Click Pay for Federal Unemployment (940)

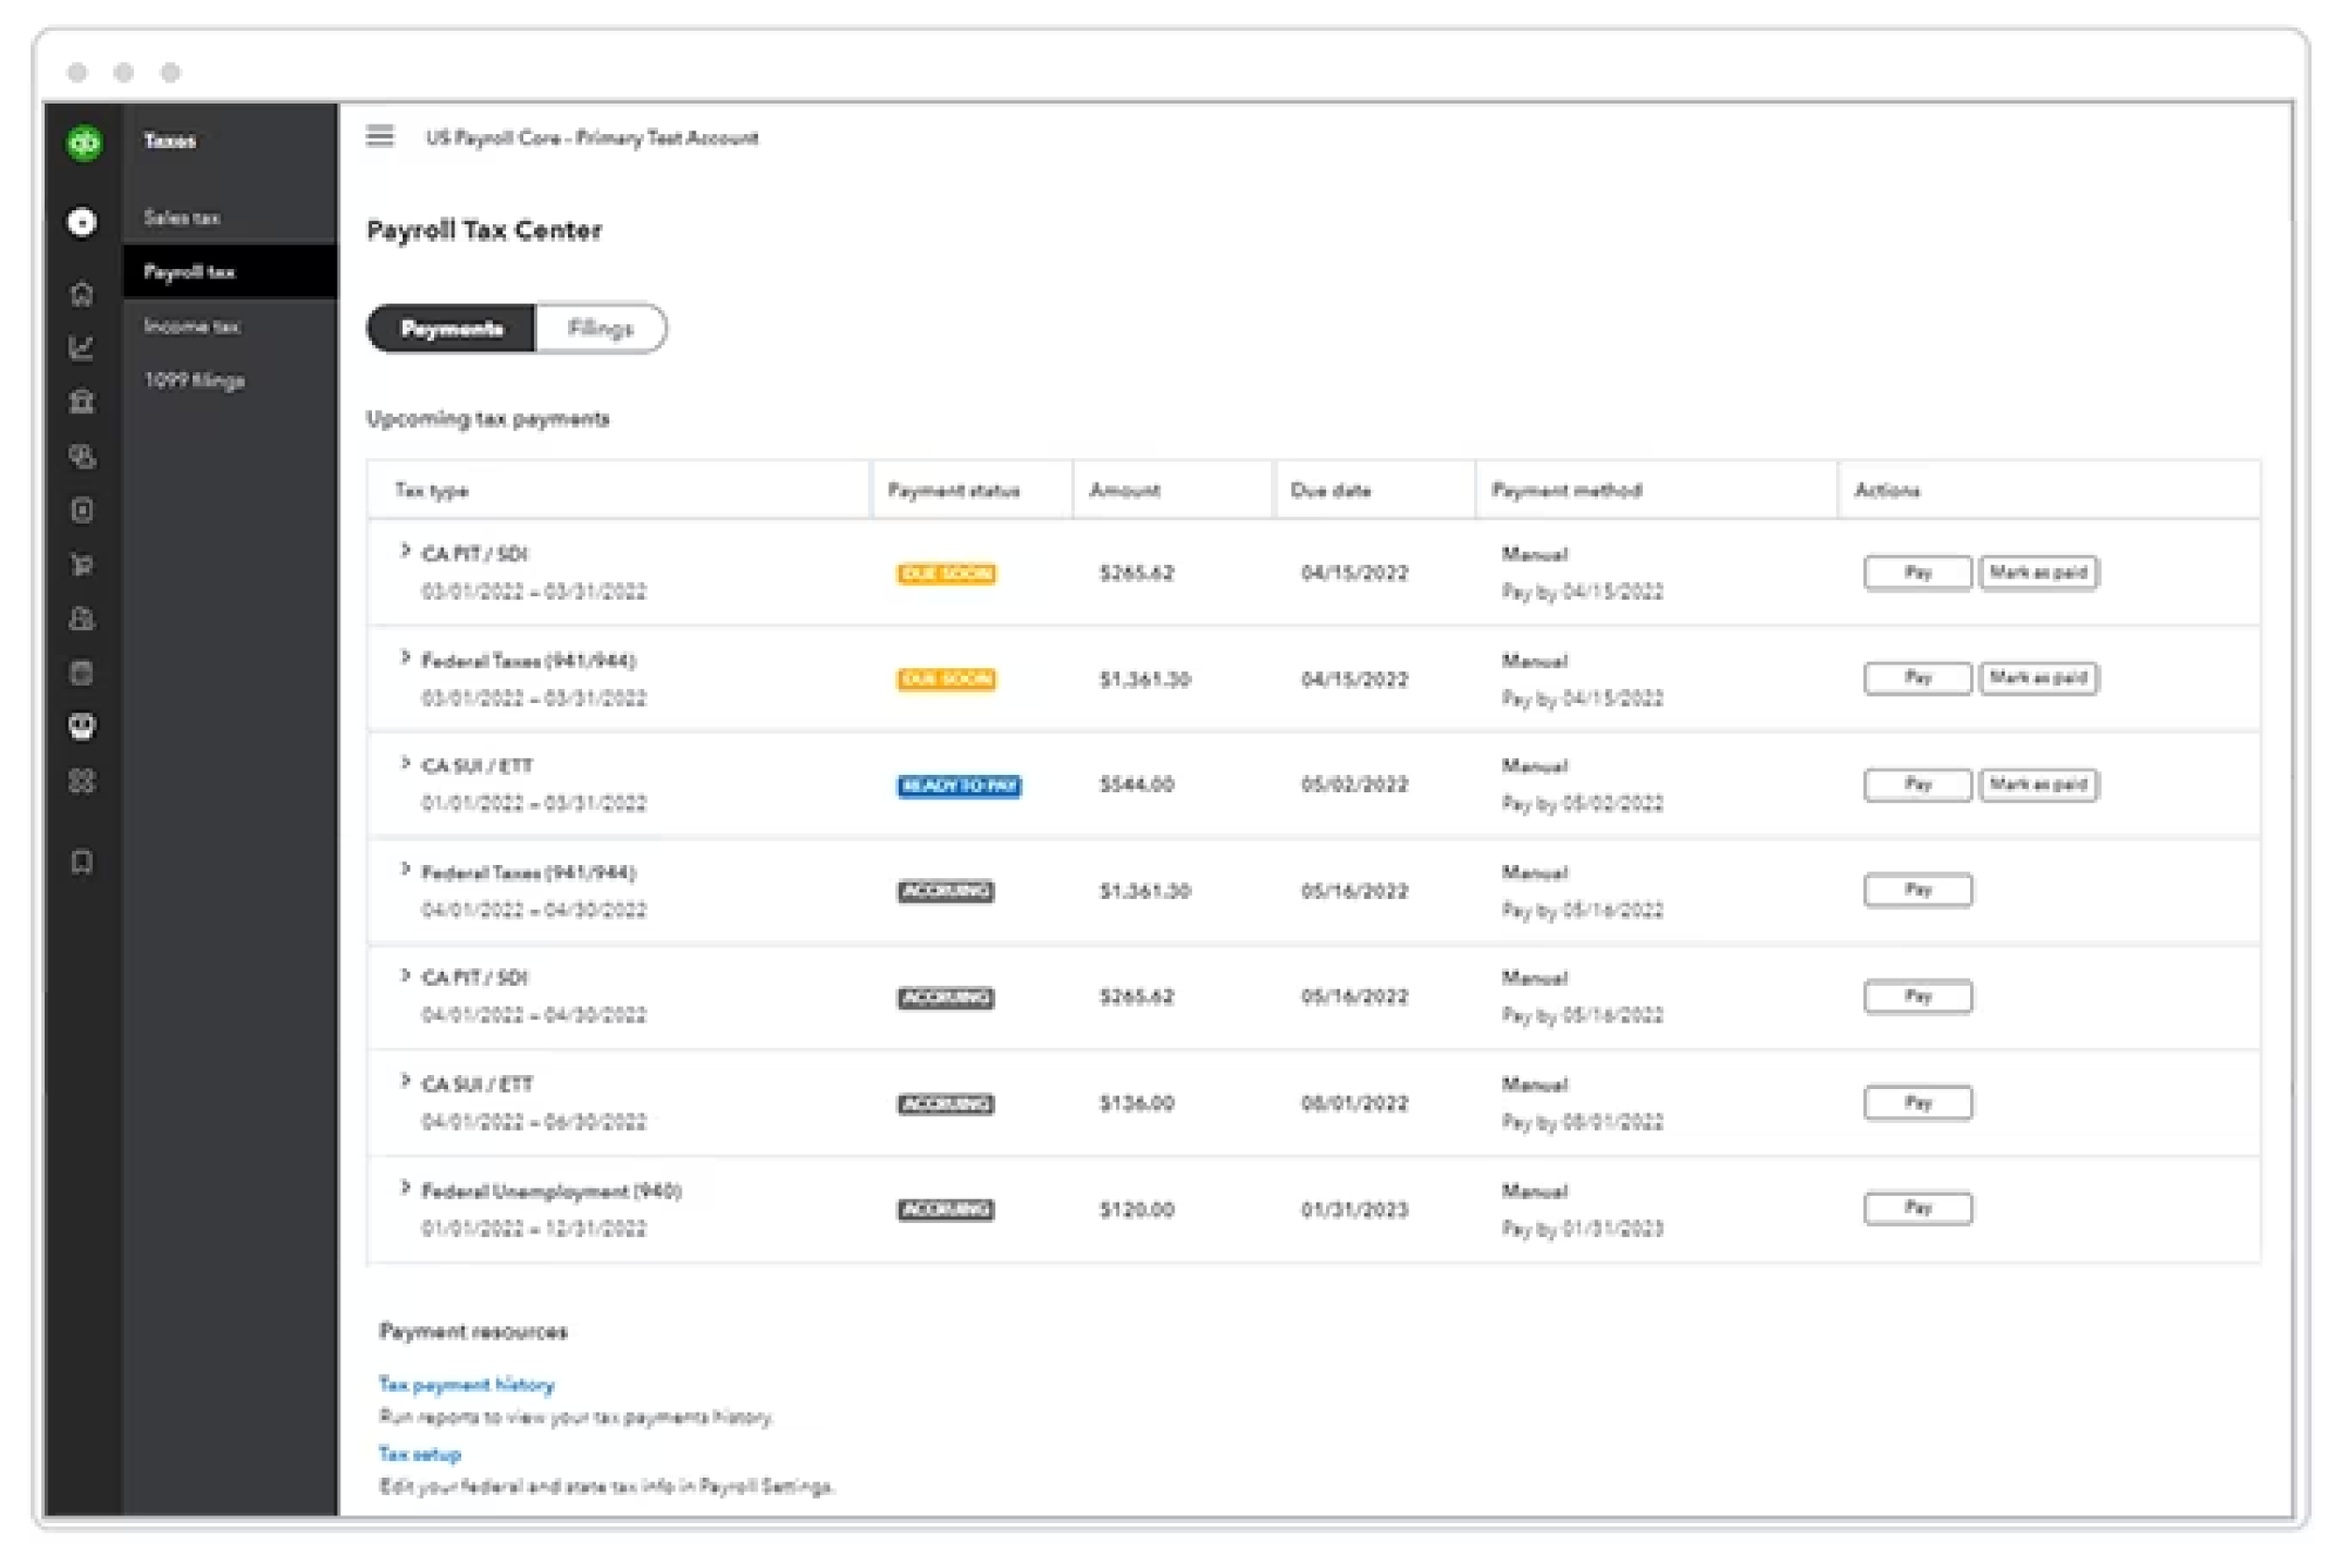[1917, 1209]
